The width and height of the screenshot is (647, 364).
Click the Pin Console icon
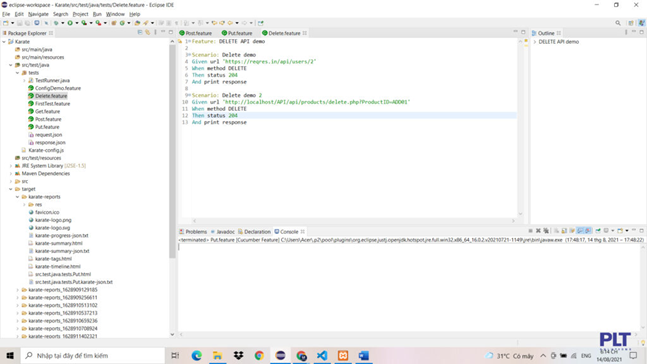pyautogui.click(x=598, y=231)
